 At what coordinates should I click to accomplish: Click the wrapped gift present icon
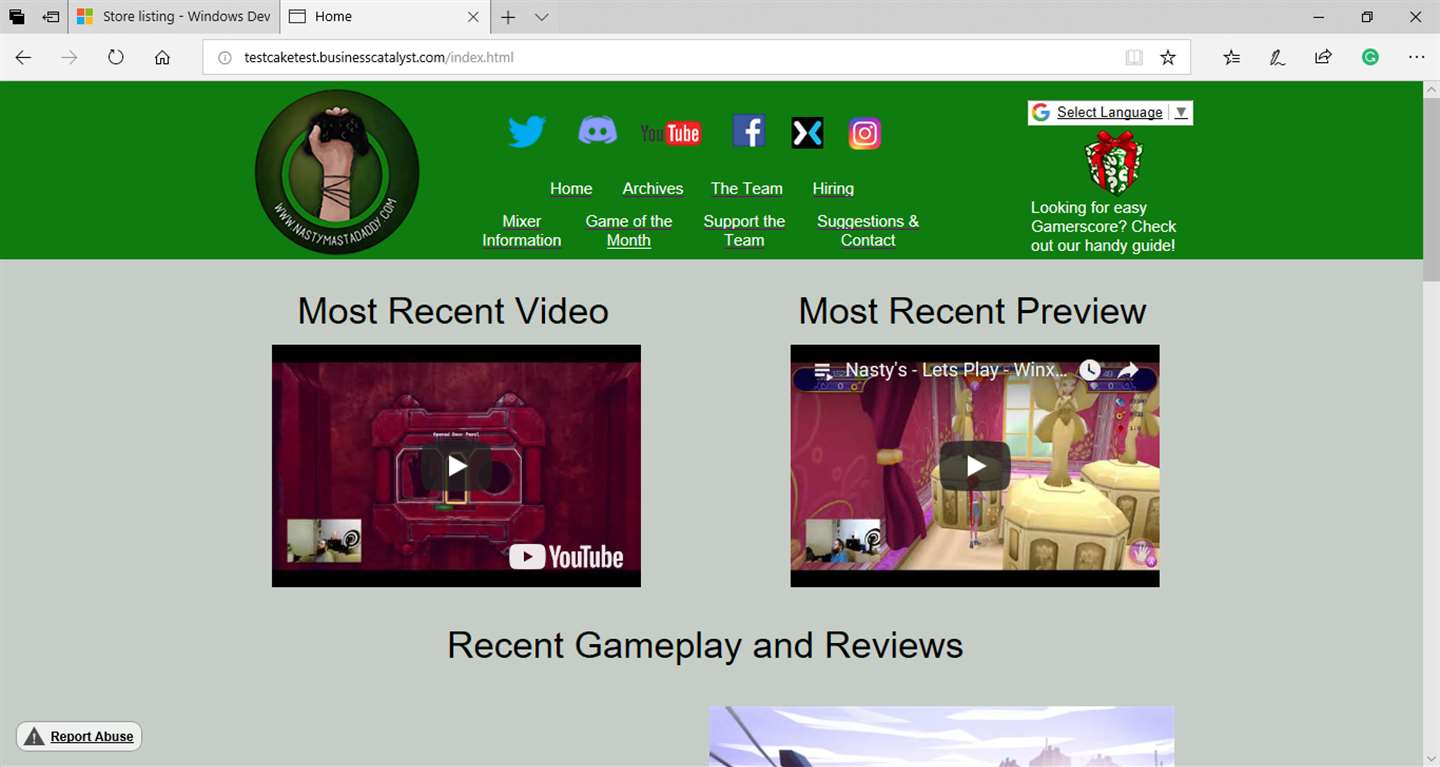click(1113, 161)
